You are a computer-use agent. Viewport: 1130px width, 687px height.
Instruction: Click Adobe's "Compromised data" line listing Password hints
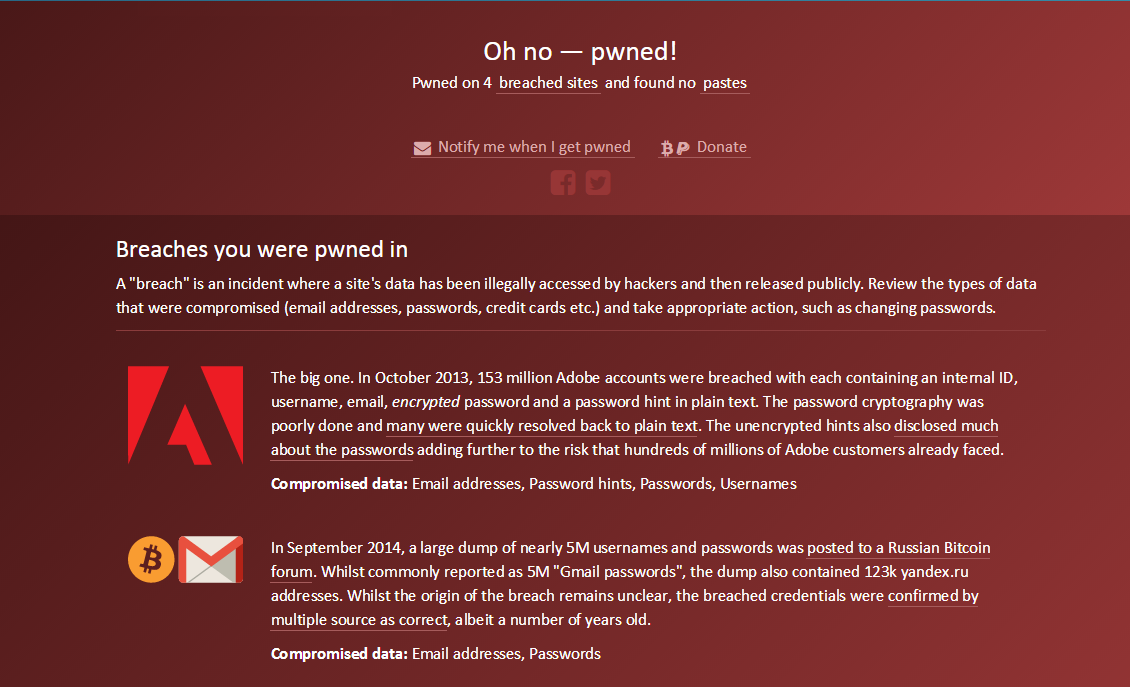tap(533, 484)
